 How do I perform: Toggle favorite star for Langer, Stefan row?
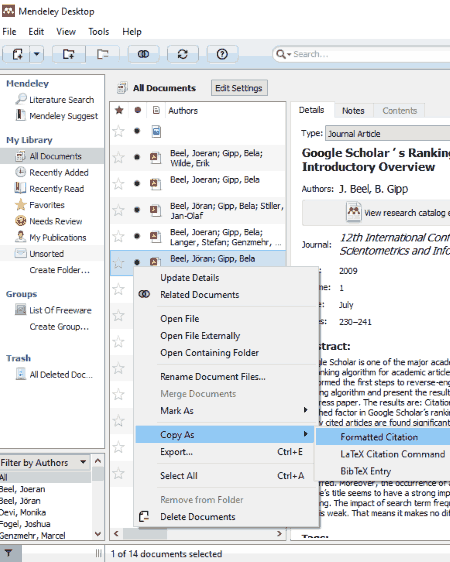119,237
